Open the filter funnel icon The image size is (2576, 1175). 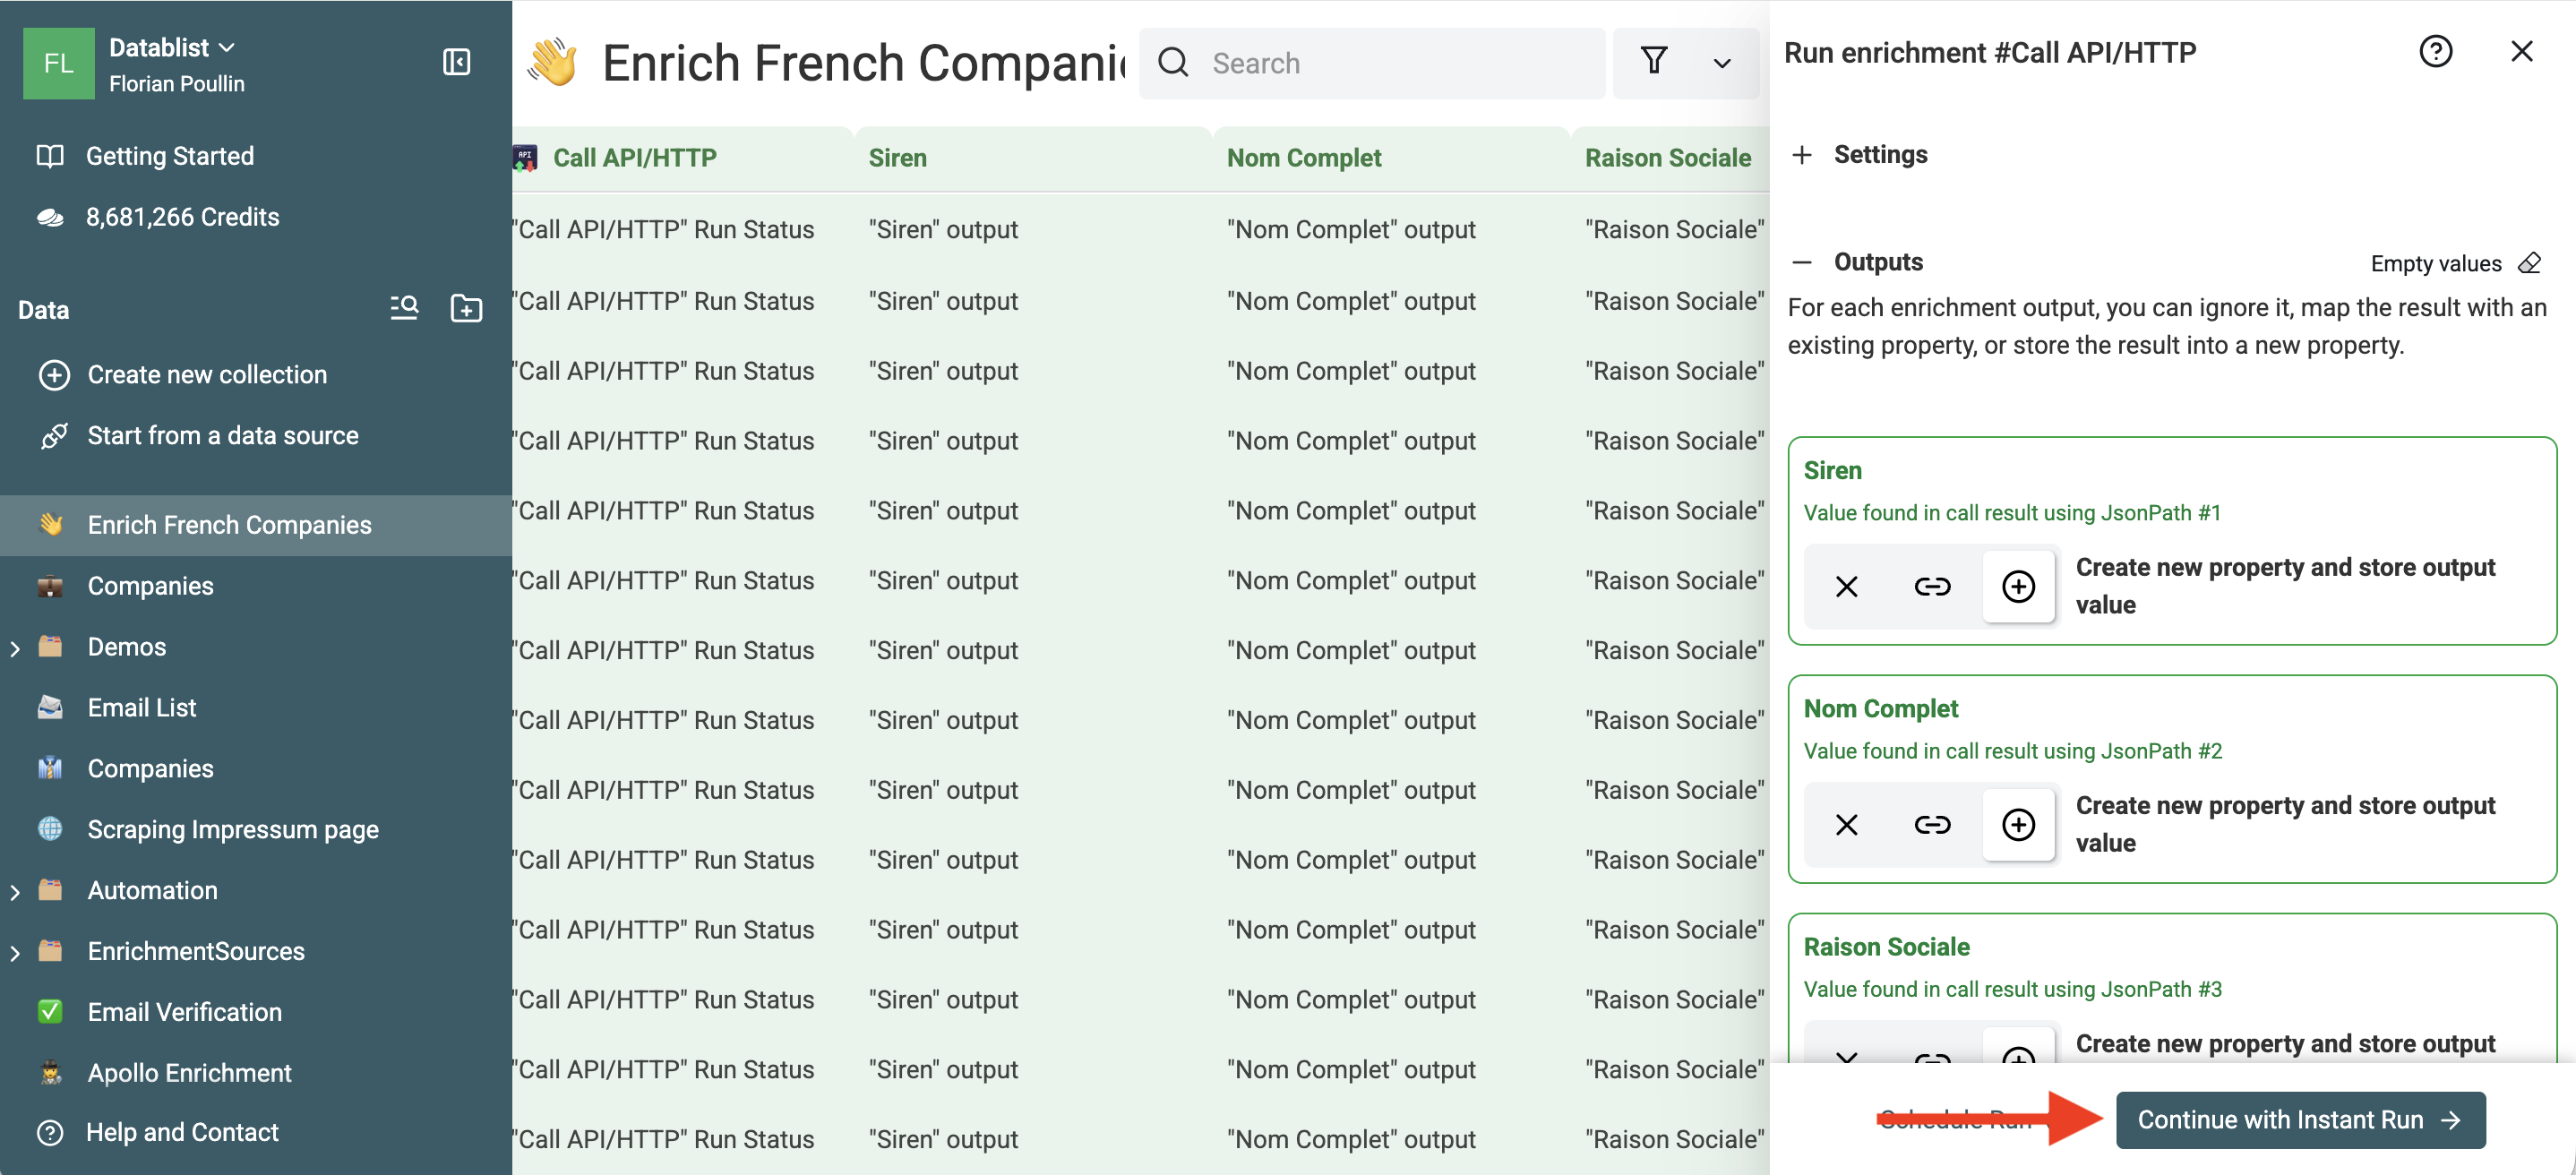(x=1654, y=62)
